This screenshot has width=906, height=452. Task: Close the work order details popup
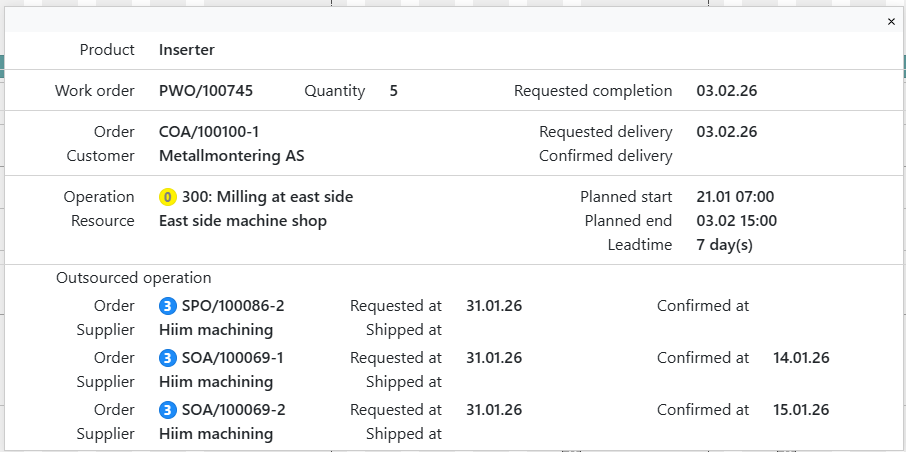click(891, 21)
